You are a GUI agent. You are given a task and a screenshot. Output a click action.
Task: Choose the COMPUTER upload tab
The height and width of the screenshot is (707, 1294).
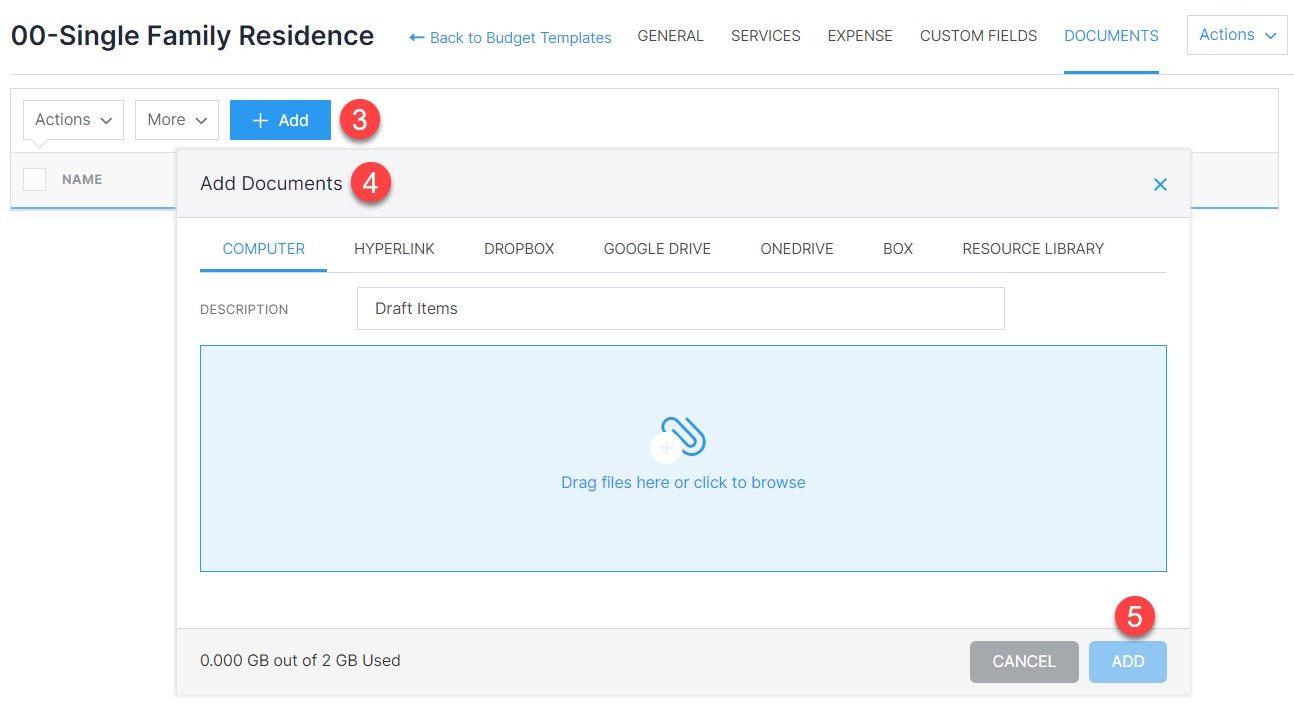pyautogui.click(x=264, y=249)
